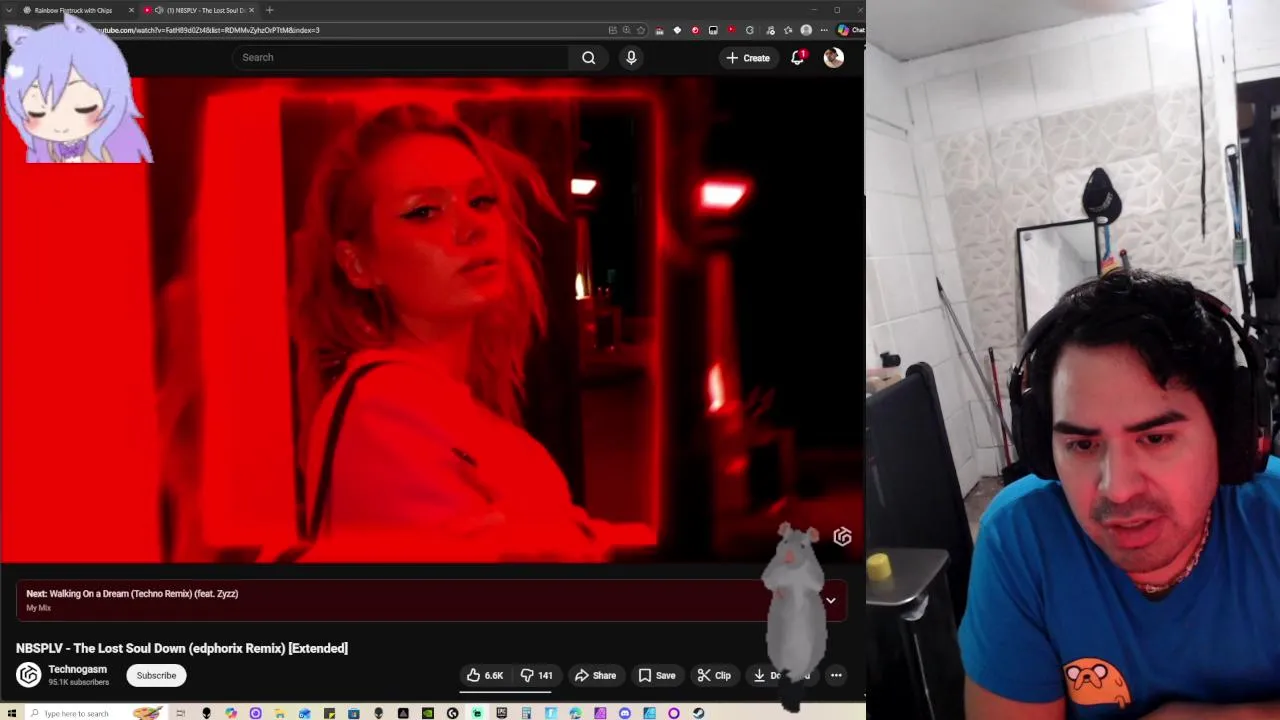The image size is (1280, 720).
Task: Click the video player to pause
Action: tap(432, 320)
